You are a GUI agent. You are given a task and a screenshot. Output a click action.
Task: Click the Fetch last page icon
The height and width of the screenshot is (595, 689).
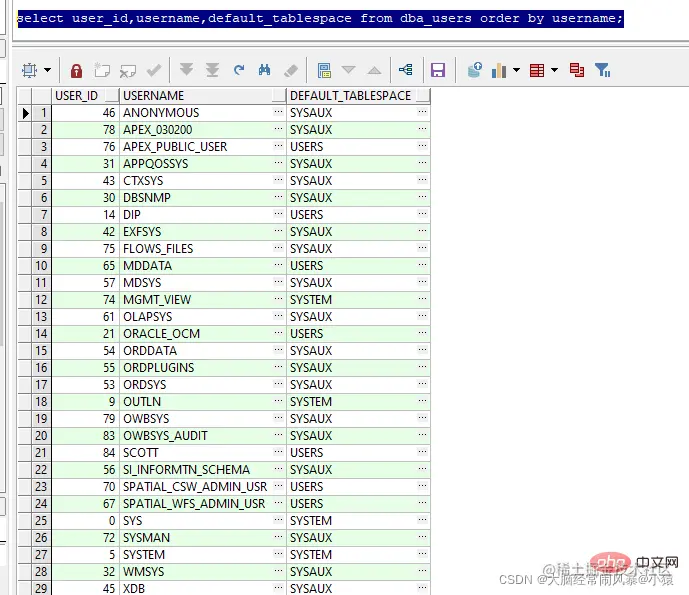coord(213,70)
